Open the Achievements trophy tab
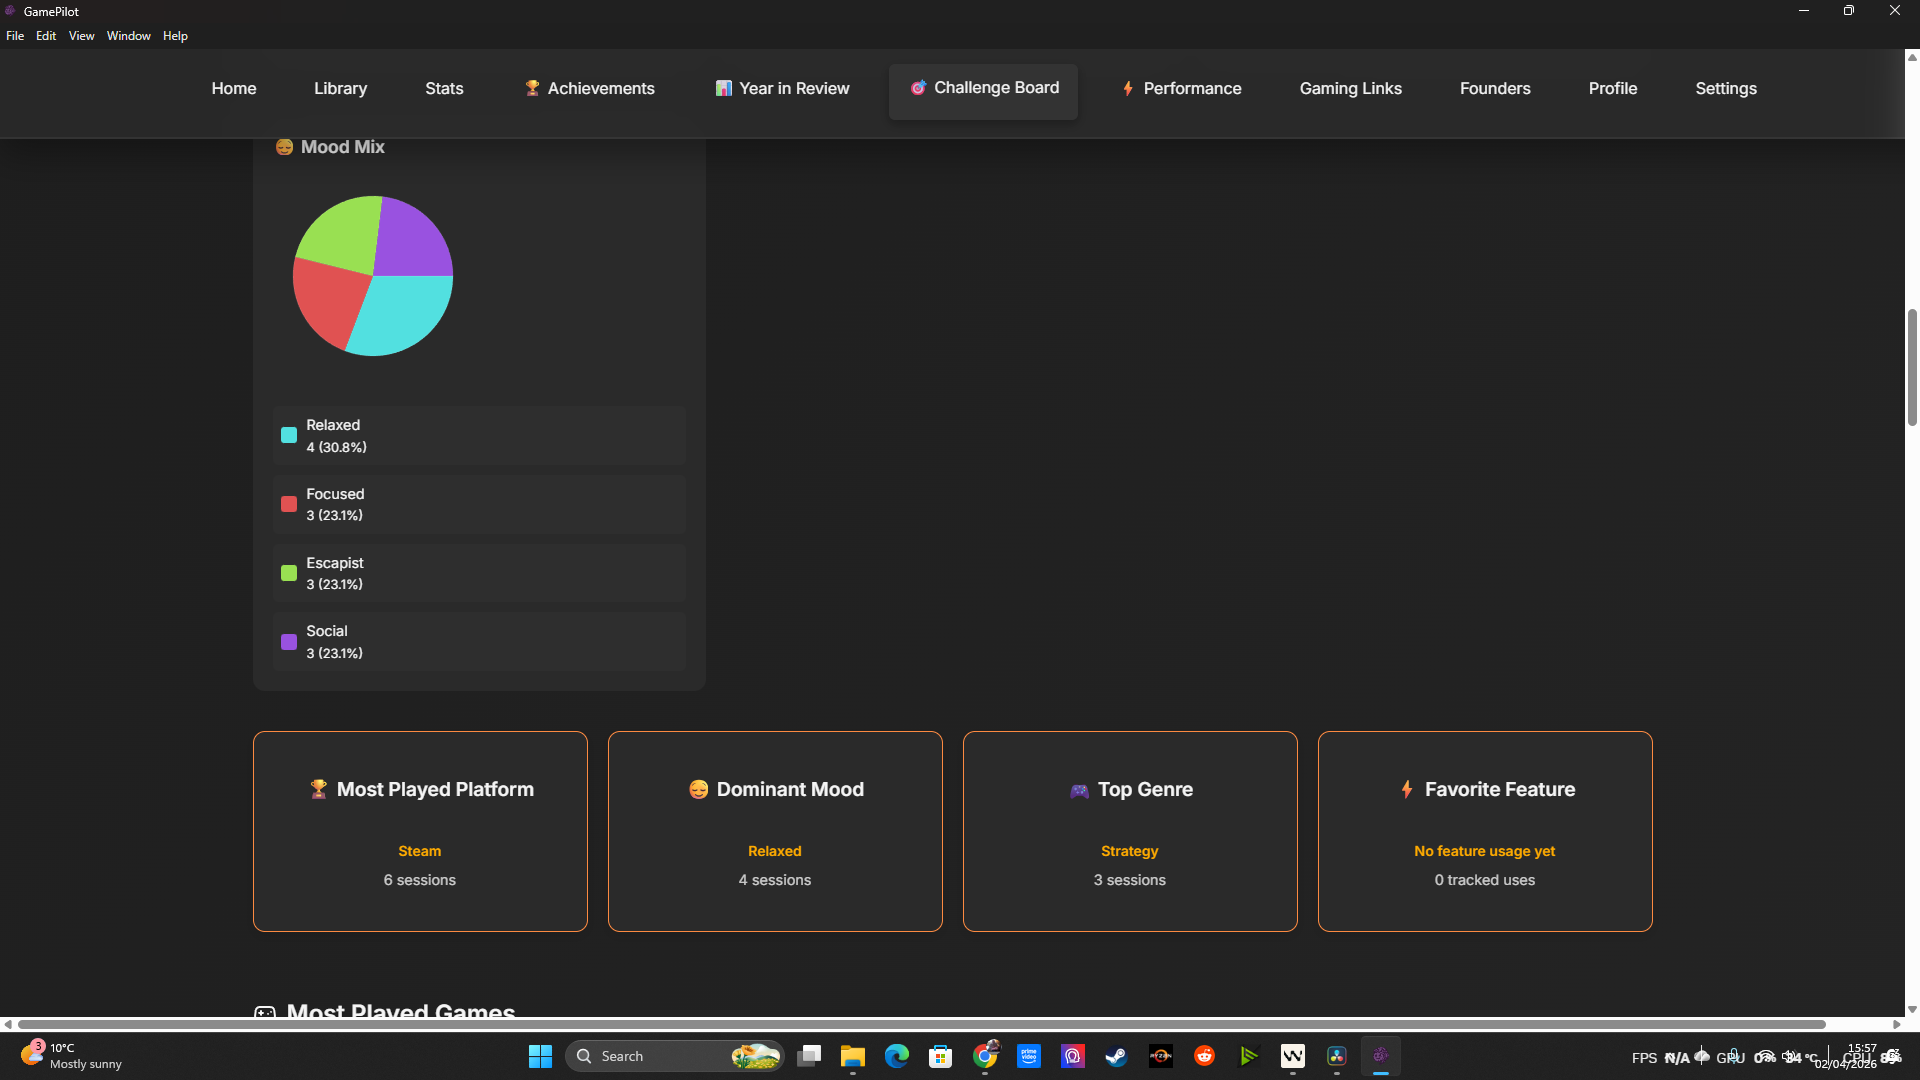 [589, 88]
